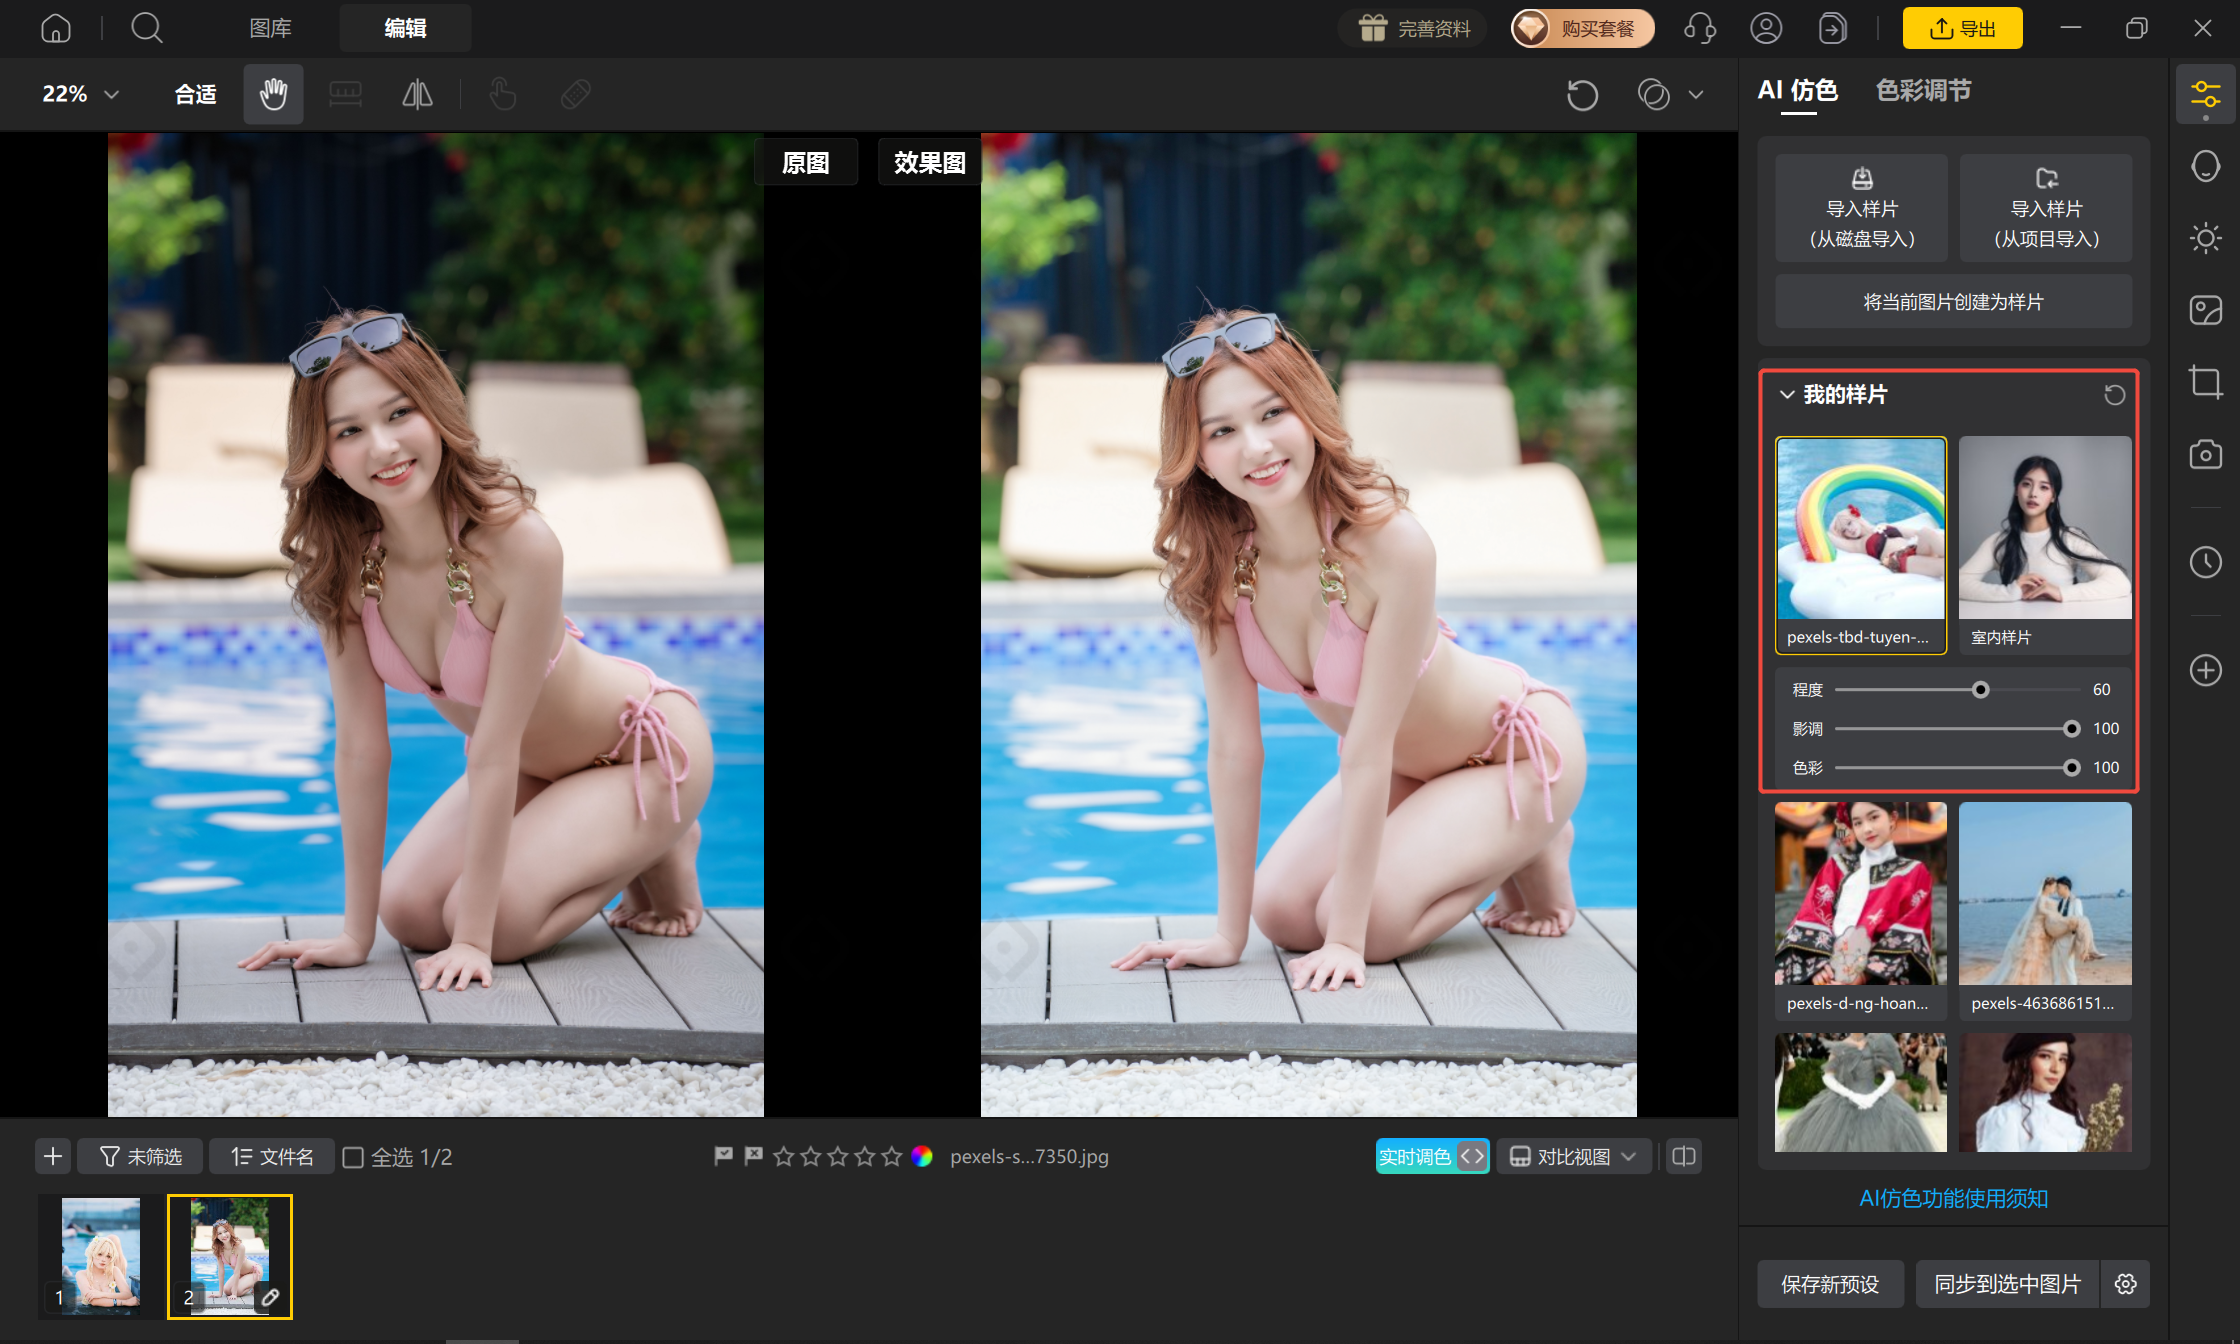The height and width of the screenshot is (1344, 2240).
Task: Select the AI color match tab
Action: tap(1798, 91)
